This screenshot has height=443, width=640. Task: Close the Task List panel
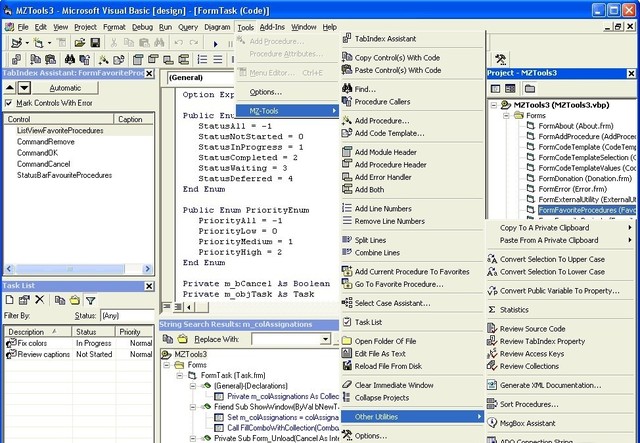[149, 286]
